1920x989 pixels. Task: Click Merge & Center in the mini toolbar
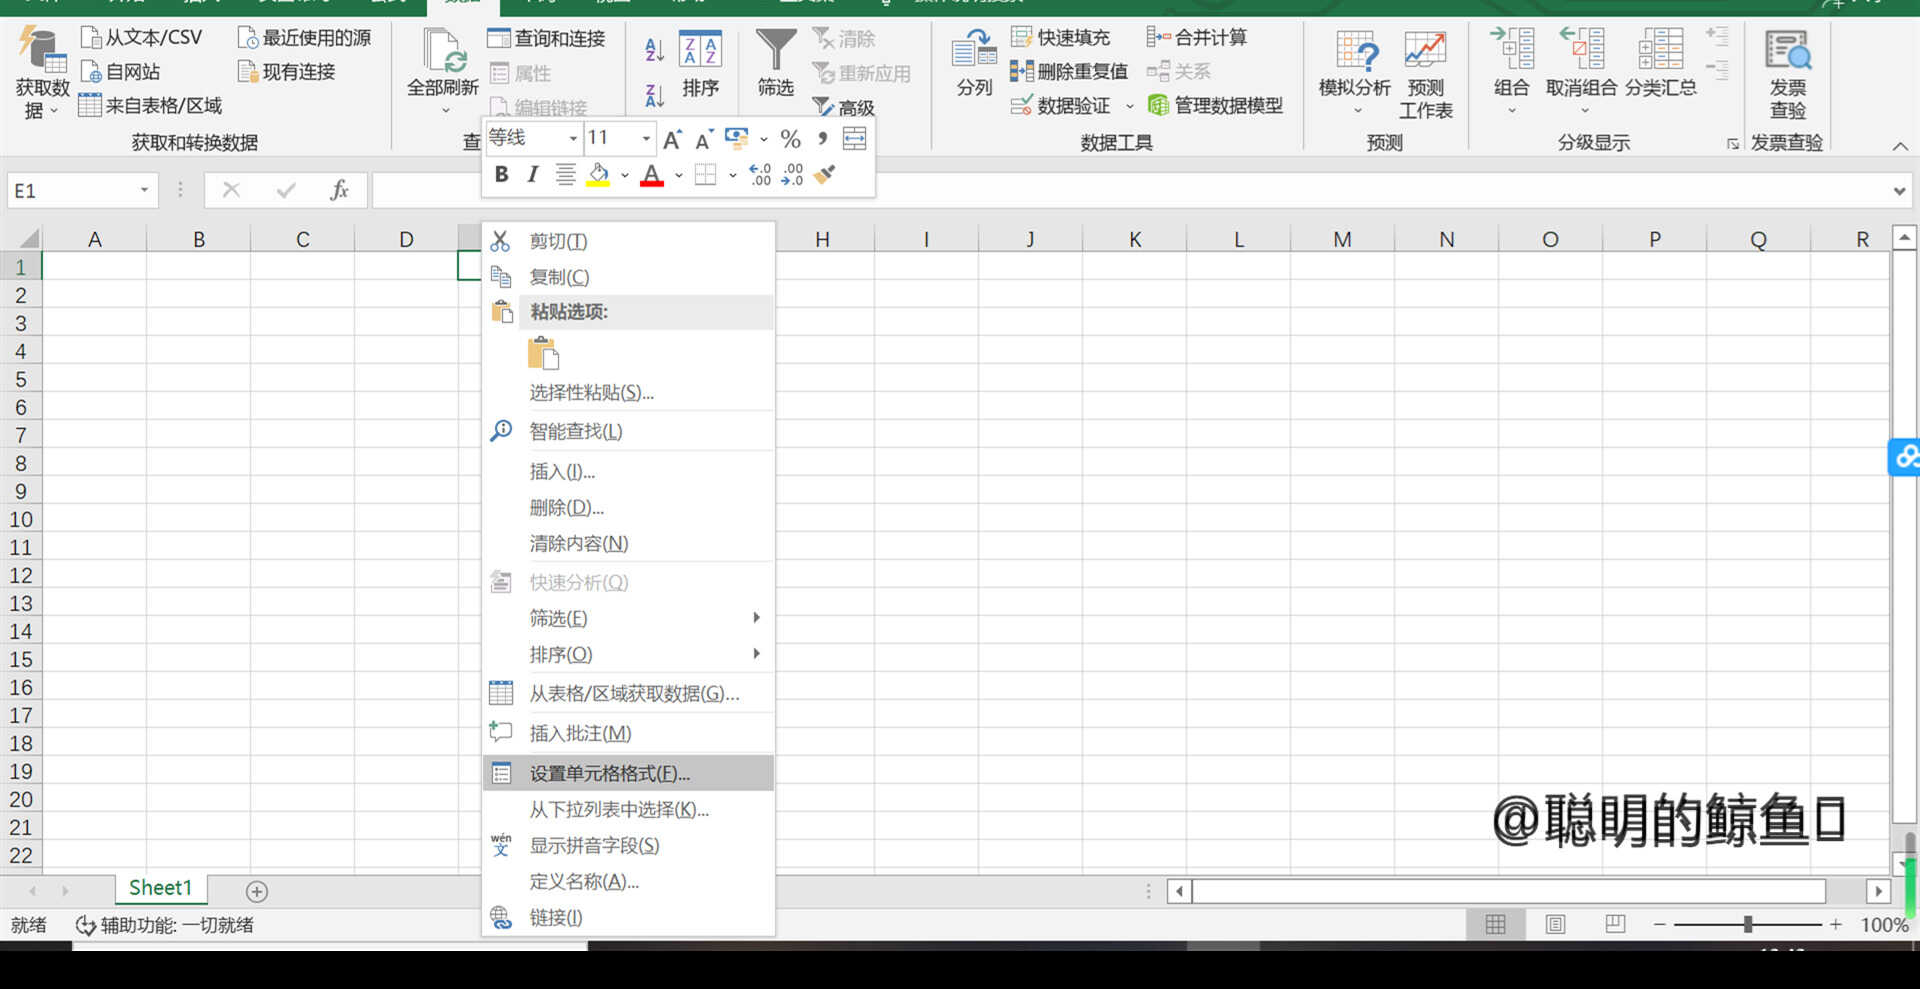point(855,139)
